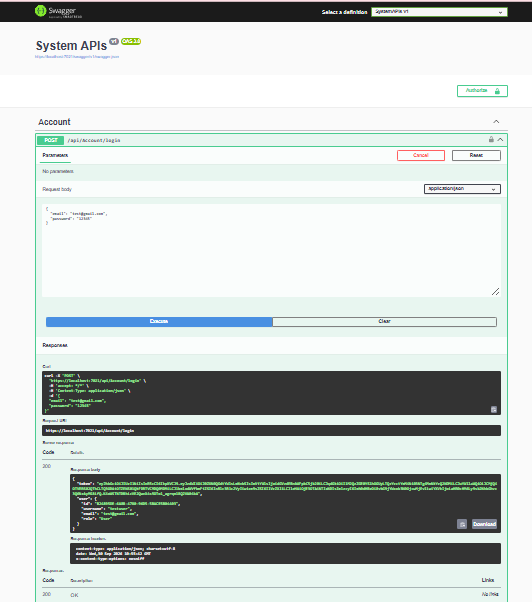This screenshot has height=602, width=532.
Task: Click the Clear button
Action: [384, 322]
